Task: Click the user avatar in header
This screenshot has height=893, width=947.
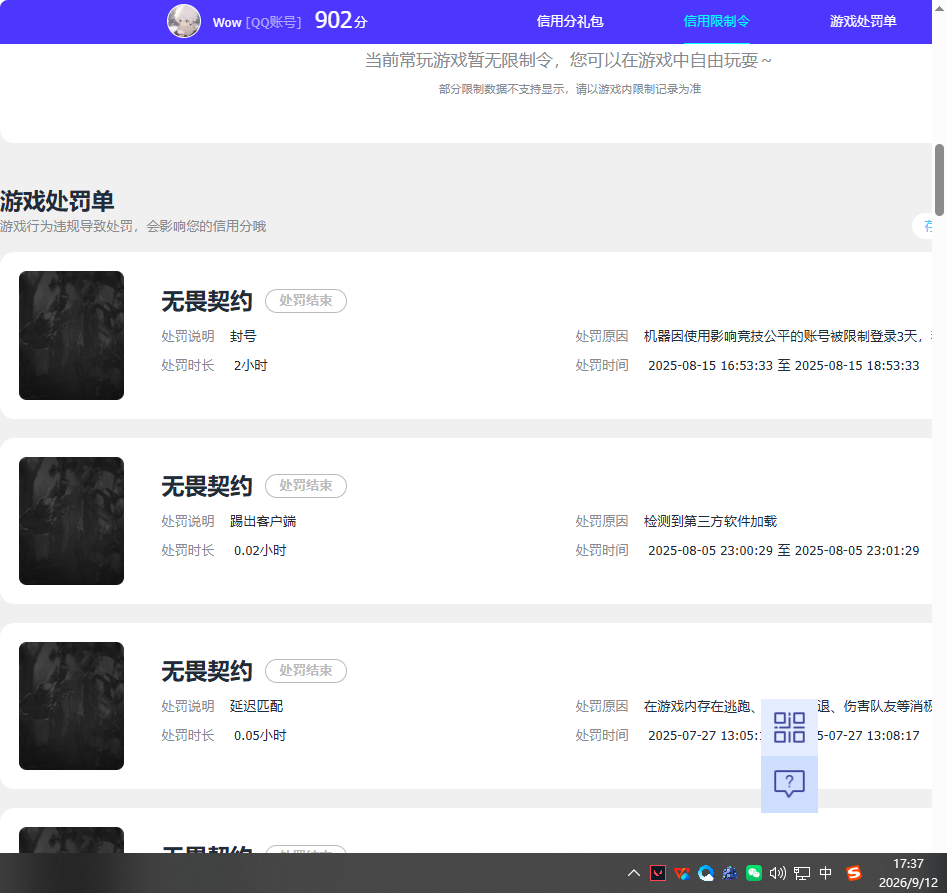Action: 184,21
